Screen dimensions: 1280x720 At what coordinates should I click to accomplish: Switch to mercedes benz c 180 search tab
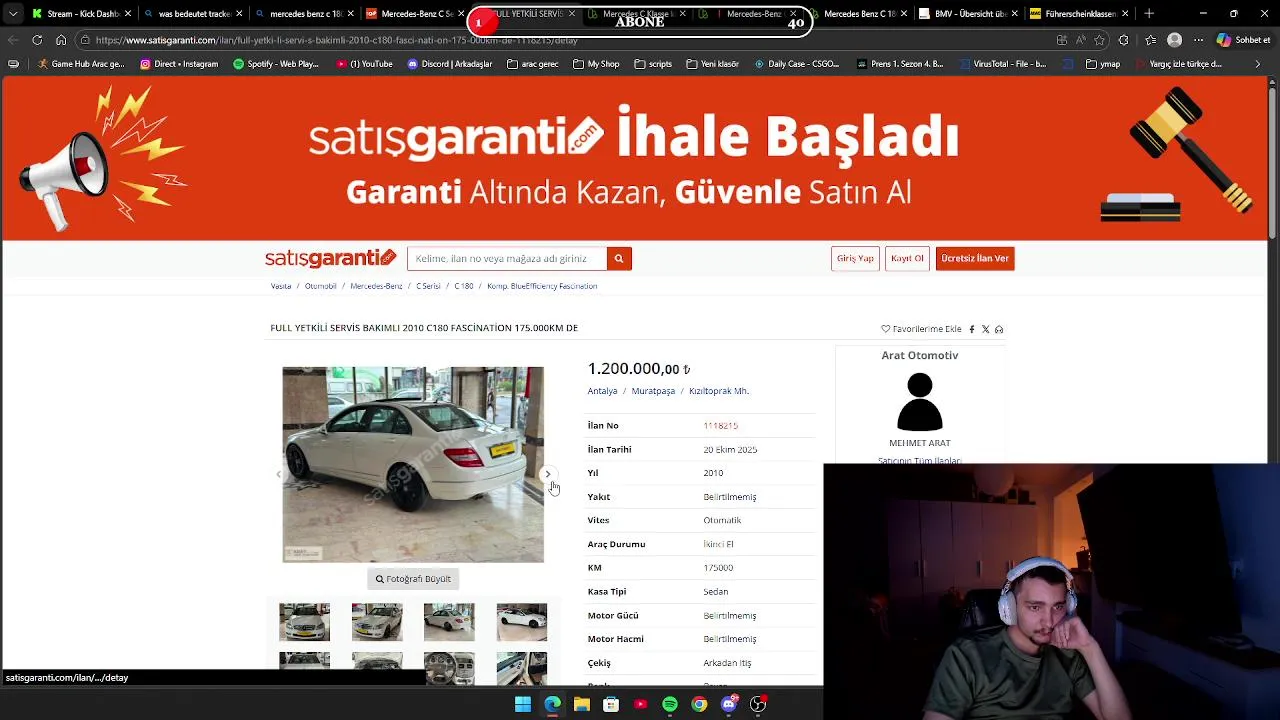coord(305,14)
